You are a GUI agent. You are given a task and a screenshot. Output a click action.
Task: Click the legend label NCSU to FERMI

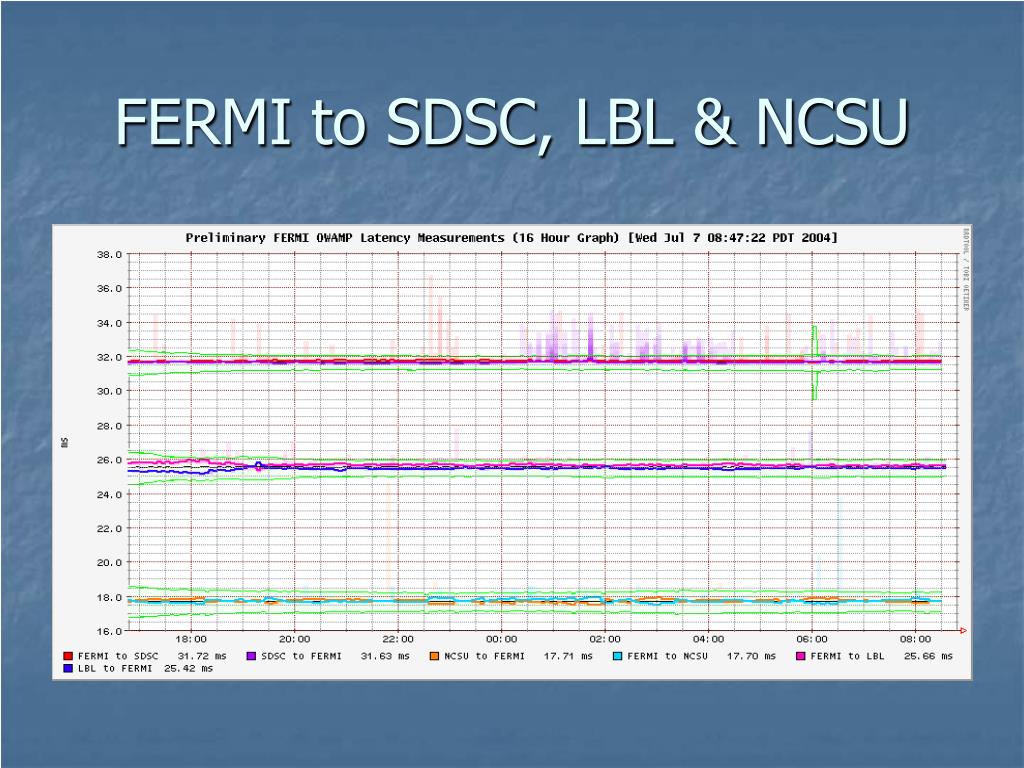coord(485,656)
